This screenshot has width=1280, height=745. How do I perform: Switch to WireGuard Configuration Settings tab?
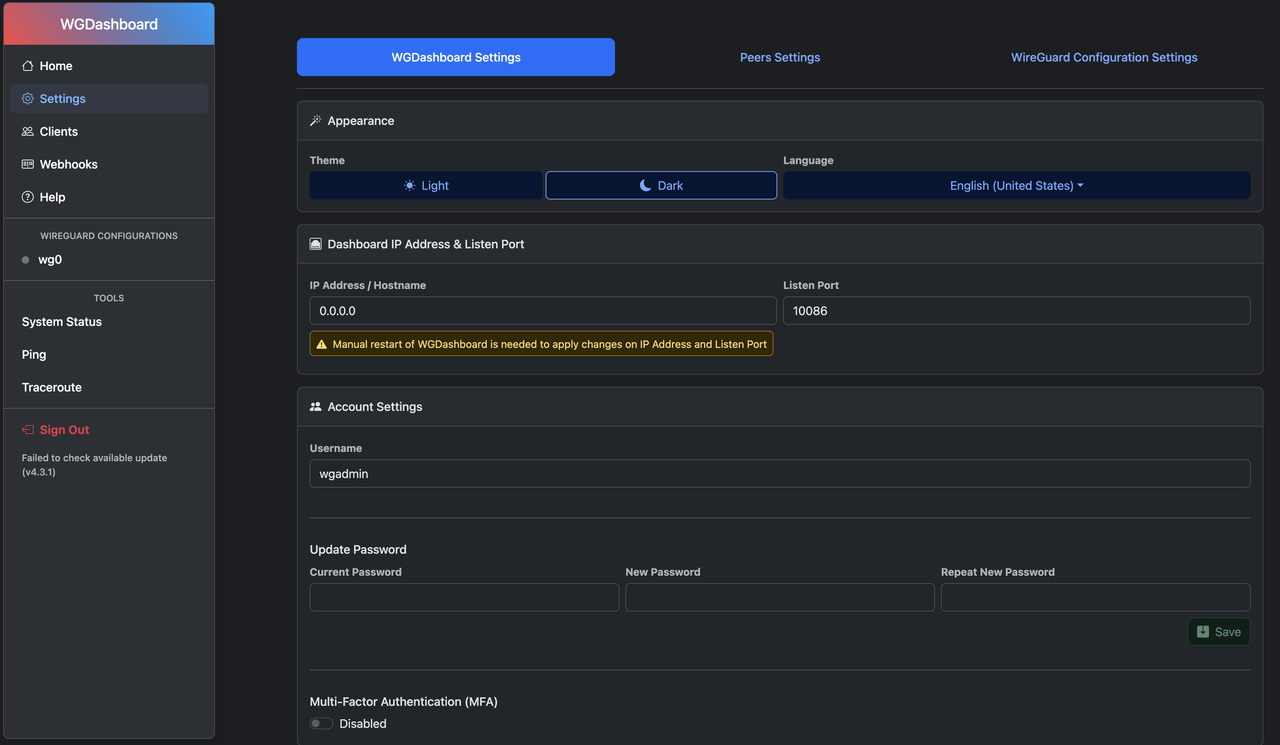[1104, 58]
